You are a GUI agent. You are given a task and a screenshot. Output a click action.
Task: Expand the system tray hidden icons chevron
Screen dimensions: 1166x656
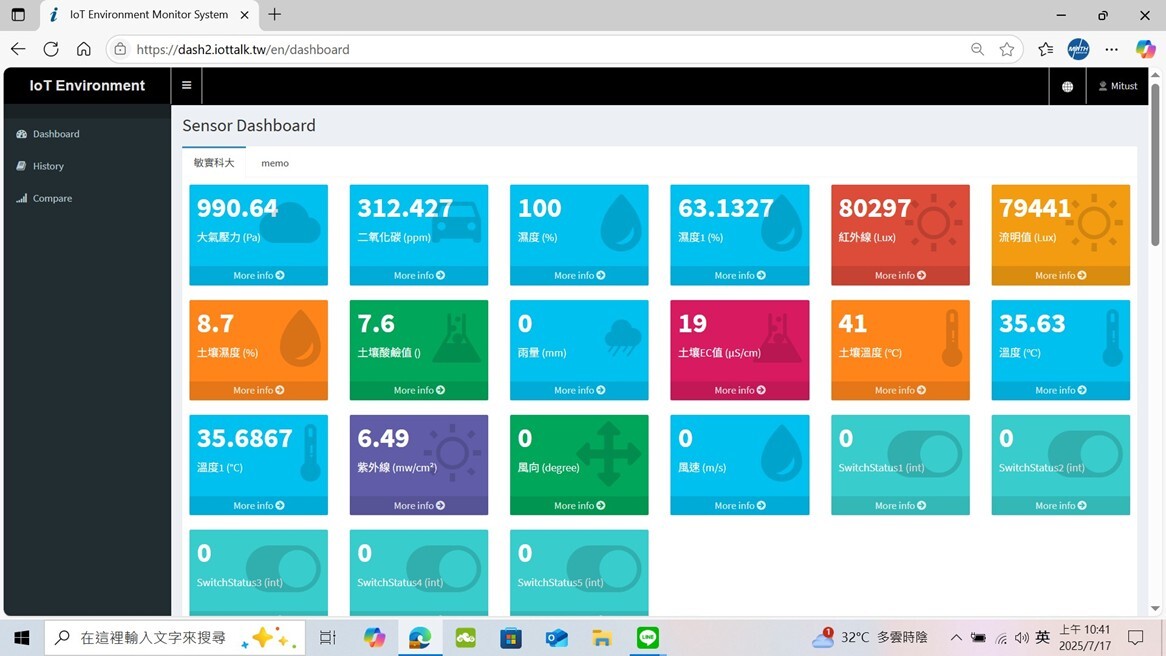(x=956, y=638)
